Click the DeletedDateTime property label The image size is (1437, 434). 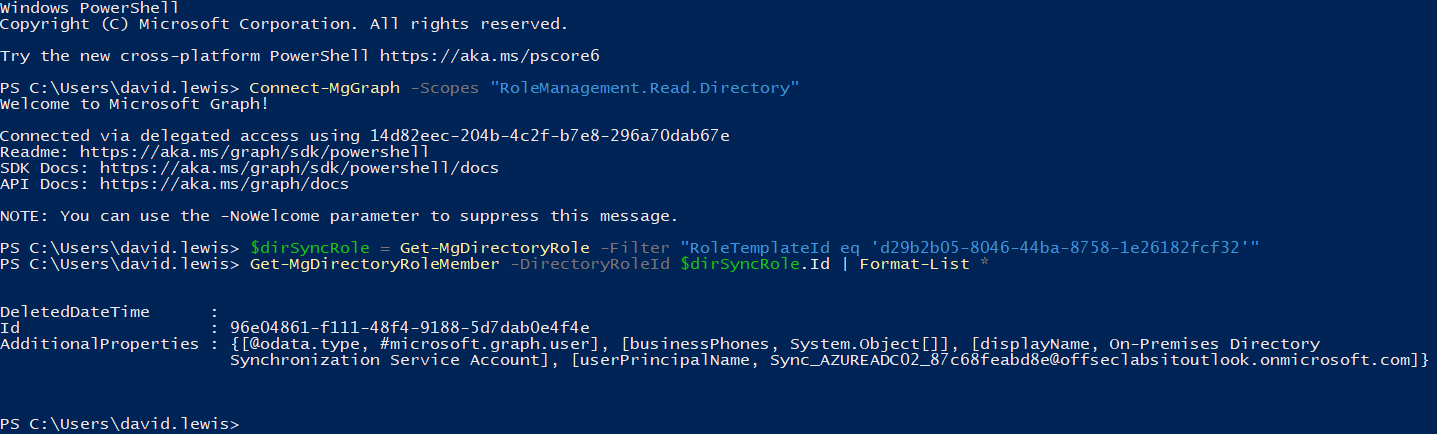75,312
